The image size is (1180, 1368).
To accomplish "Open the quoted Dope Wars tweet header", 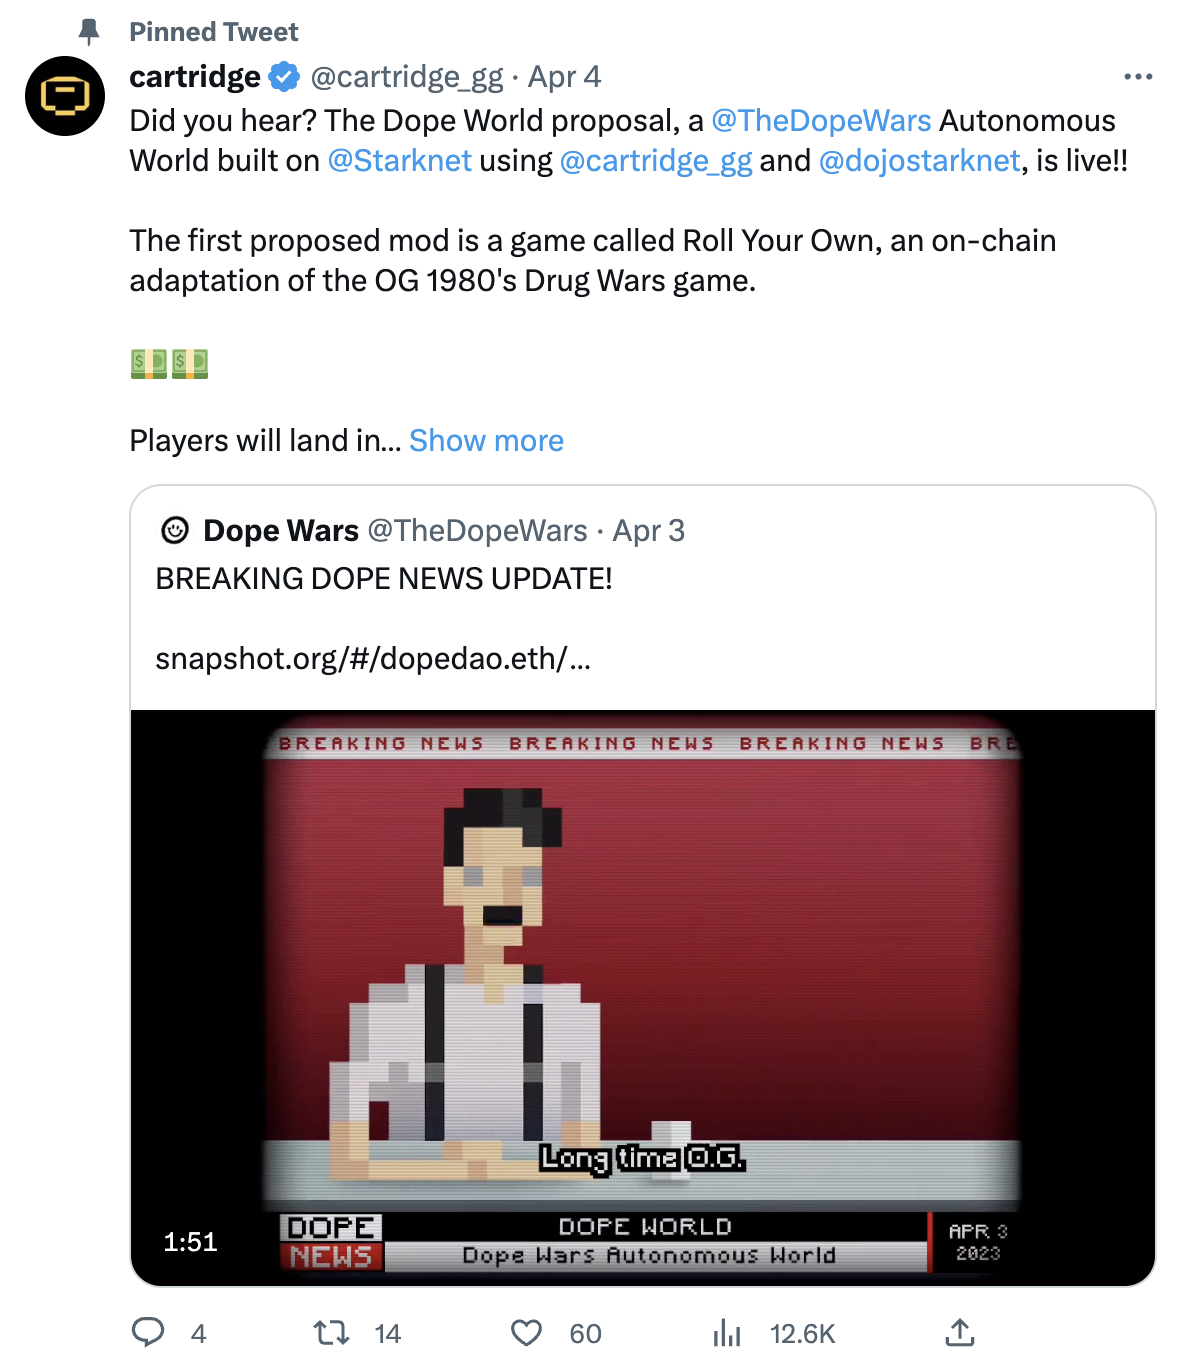I will tap(423, 530).
